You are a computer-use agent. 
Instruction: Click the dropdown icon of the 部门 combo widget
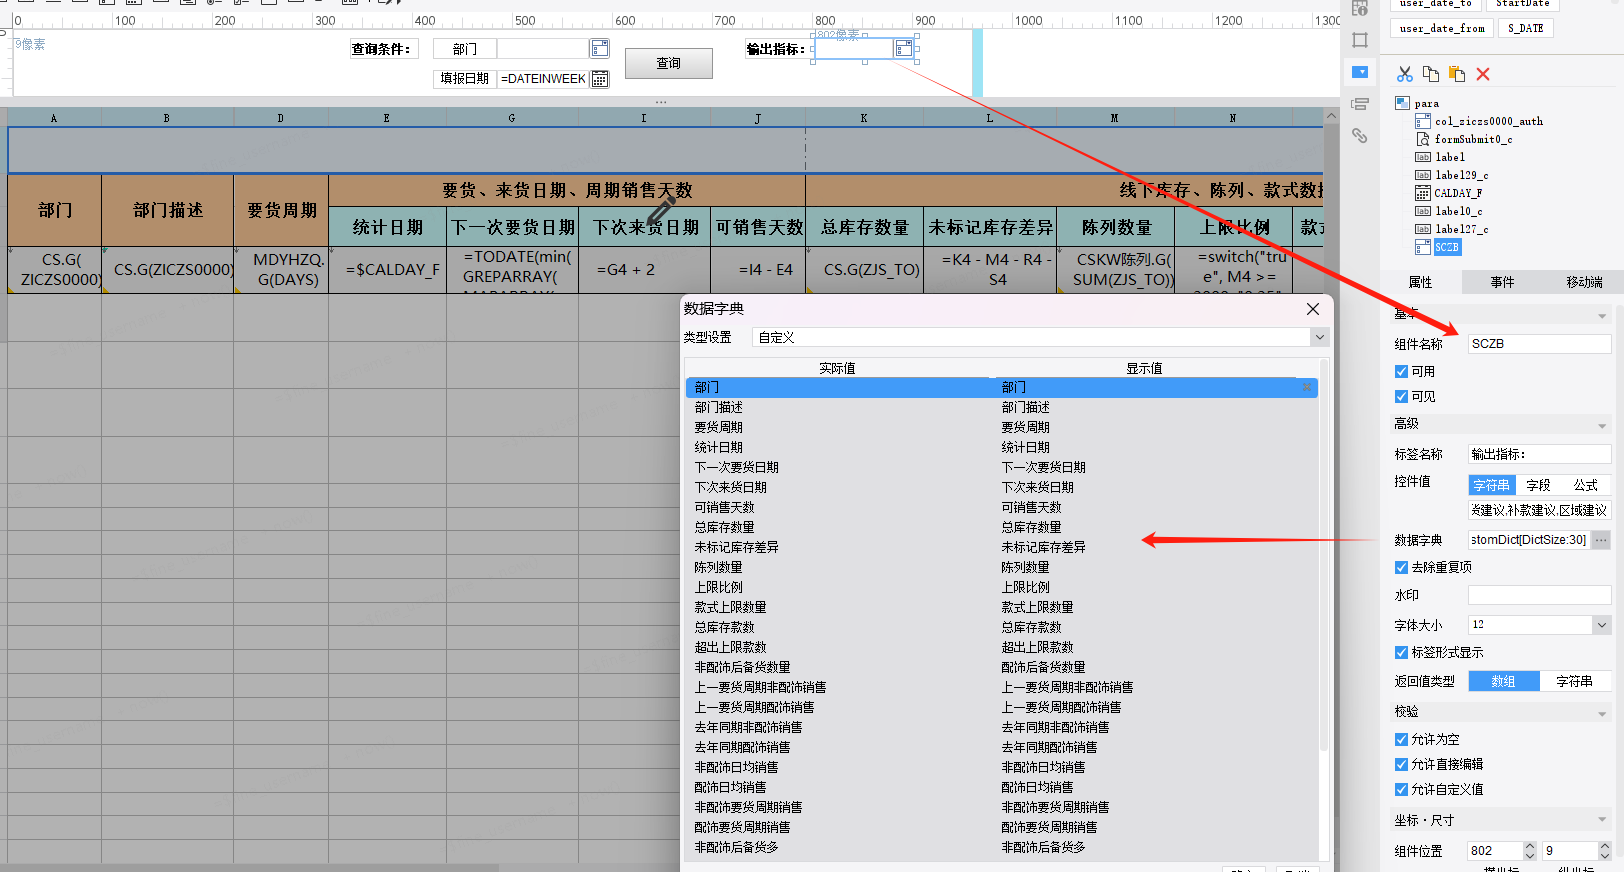tap(599, 48)
